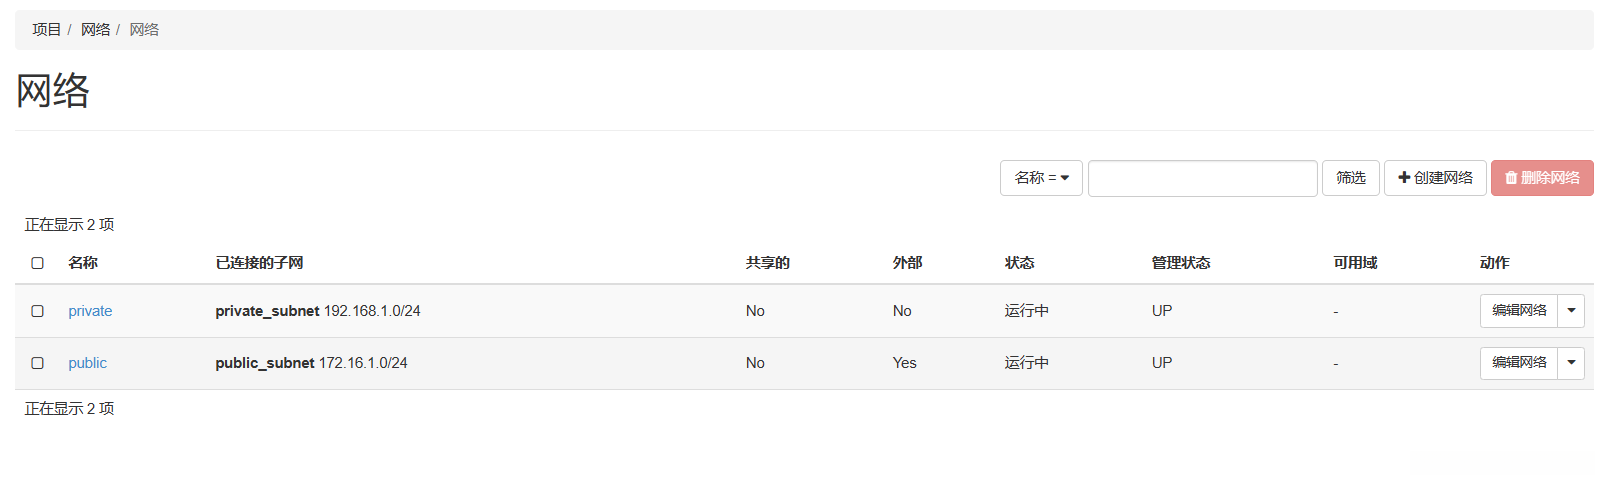The width and height of the screenshot is (1606, 484).
Task: Check the select-all networks header checkbox
Action: [x=38, y=263]
